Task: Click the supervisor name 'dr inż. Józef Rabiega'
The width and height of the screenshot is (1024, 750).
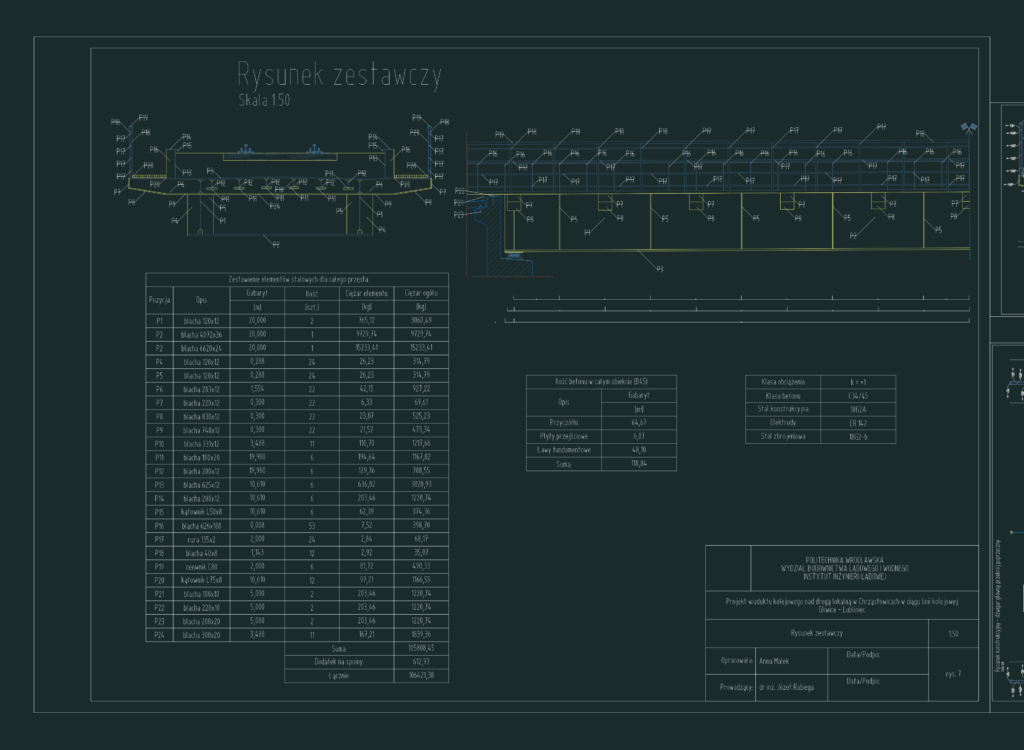Action: coord(786,687)
